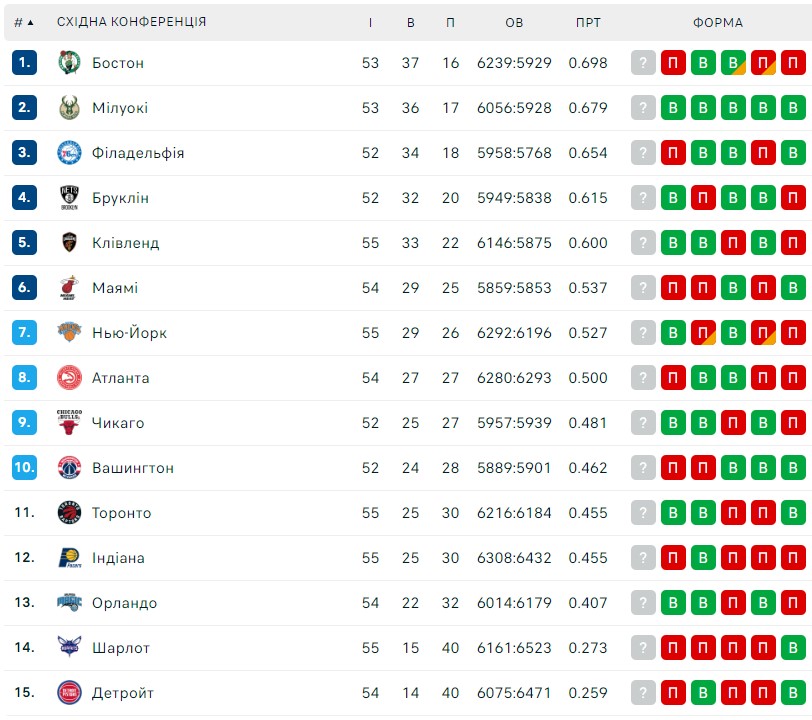Click the Milwaukee Bucks logo icon
Viewport: 812px width, 720px height.
coord(69,108)
